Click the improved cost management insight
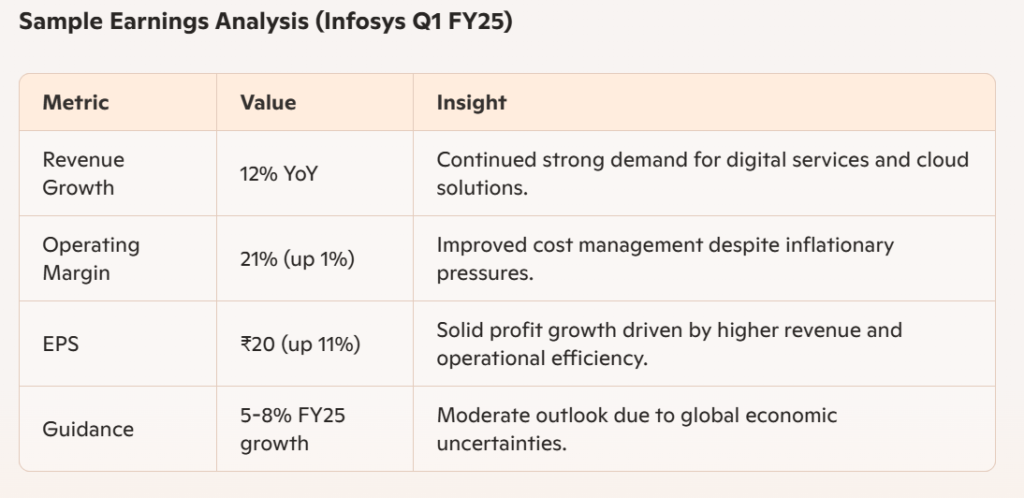This screenshot has height=498, width=1024. click(x=665, y=258)
